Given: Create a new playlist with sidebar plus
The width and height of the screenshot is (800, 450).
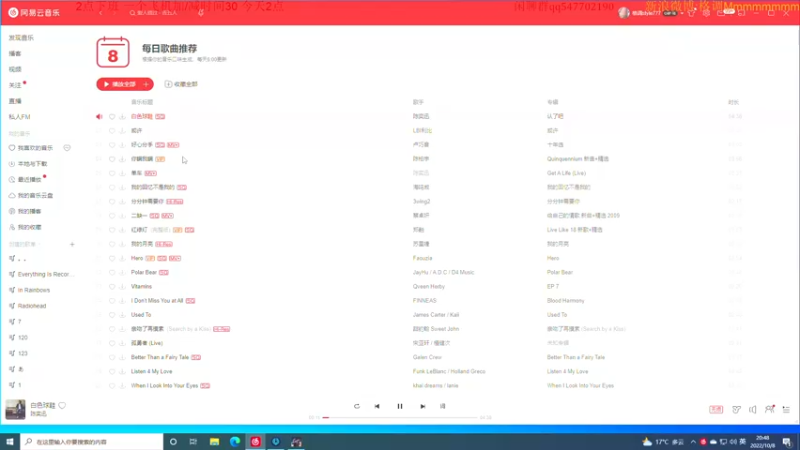Looking at the screenshot, I should tap(72, 244).
